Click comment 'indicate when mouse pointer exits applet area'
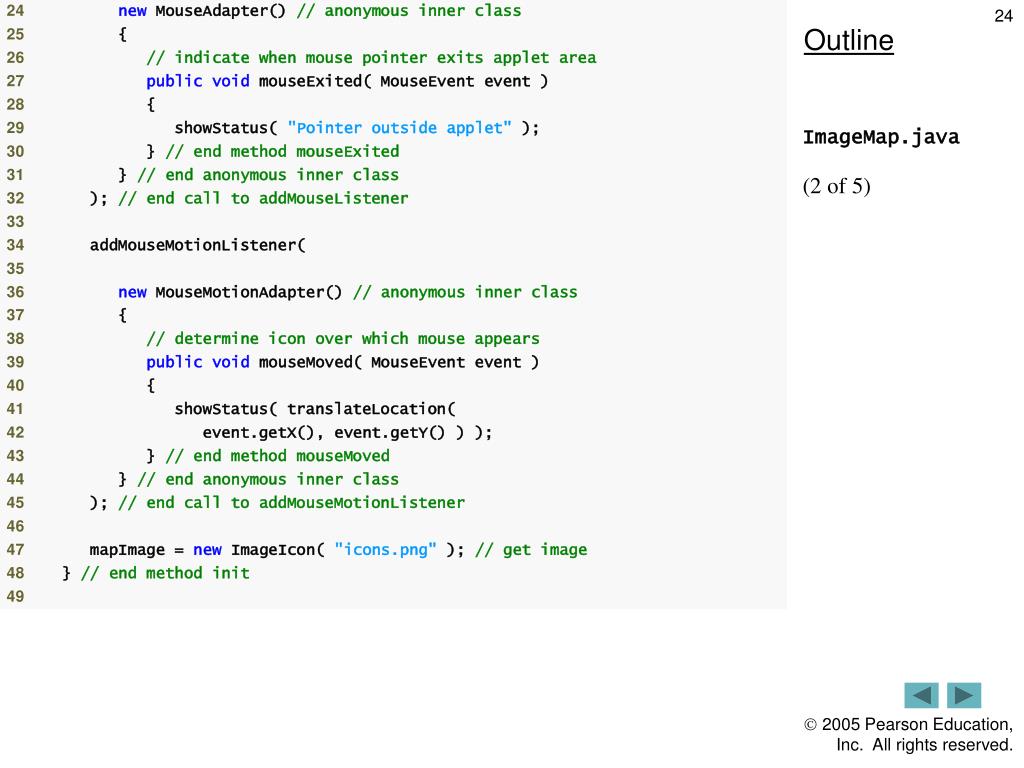1024x768 pixels. pyautogui.click(x=371, y=57)
